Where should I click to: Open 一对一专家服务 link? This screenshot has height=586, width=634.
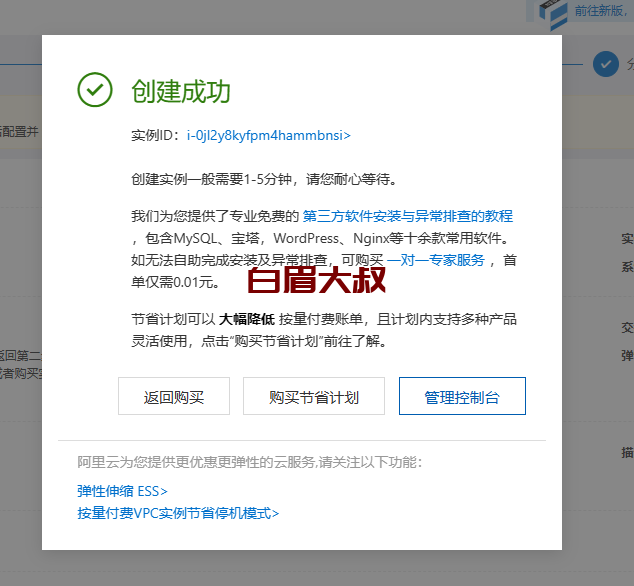pyautogui.click(x=436, y=260)
